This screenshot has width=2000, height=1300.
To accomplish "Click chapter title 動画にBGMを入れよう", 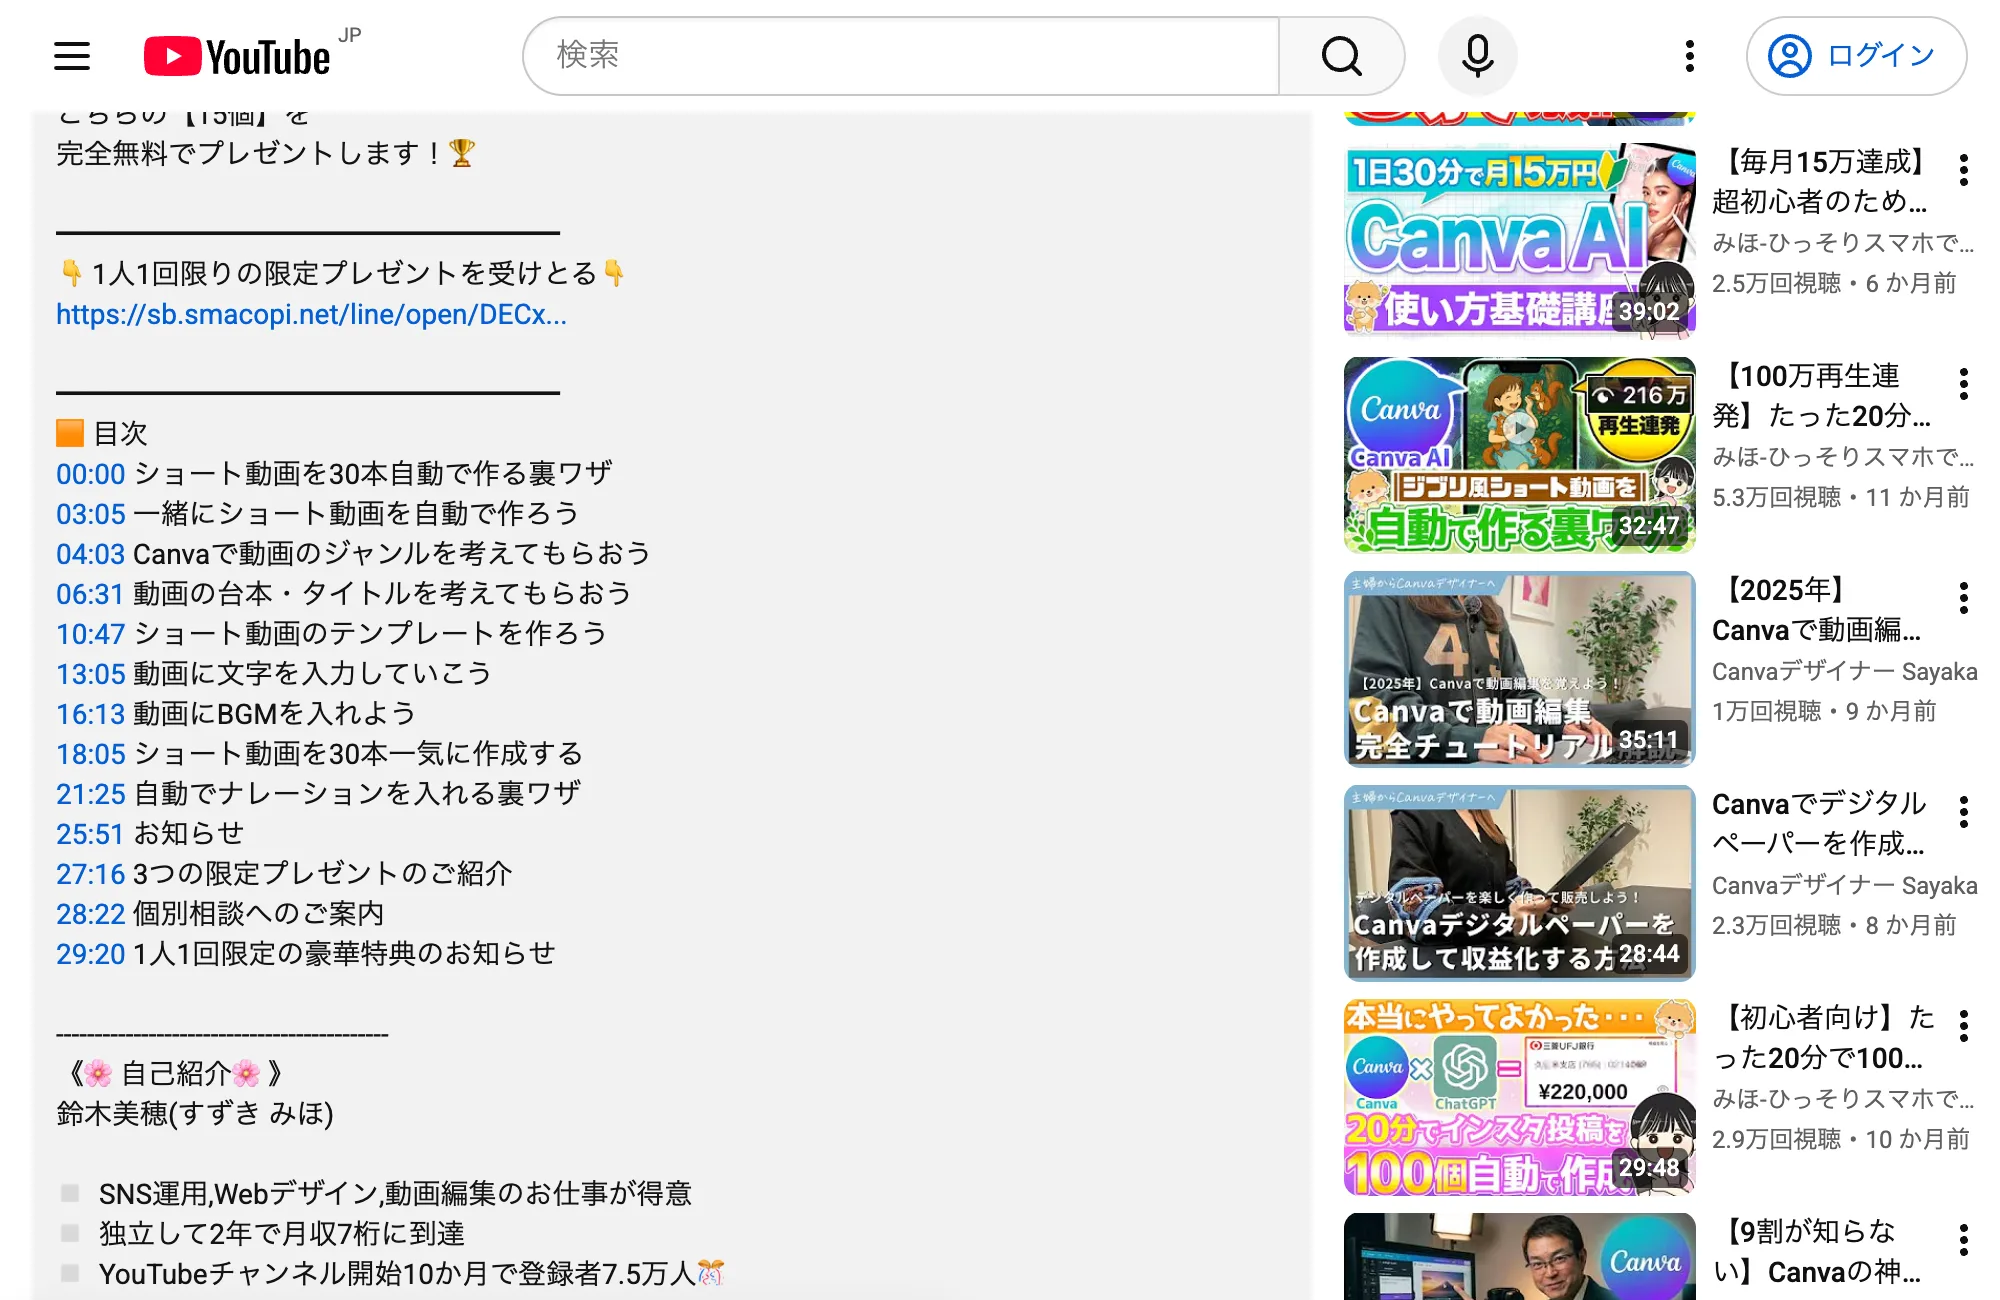I will pyautogui.click(x=274, y=714).
